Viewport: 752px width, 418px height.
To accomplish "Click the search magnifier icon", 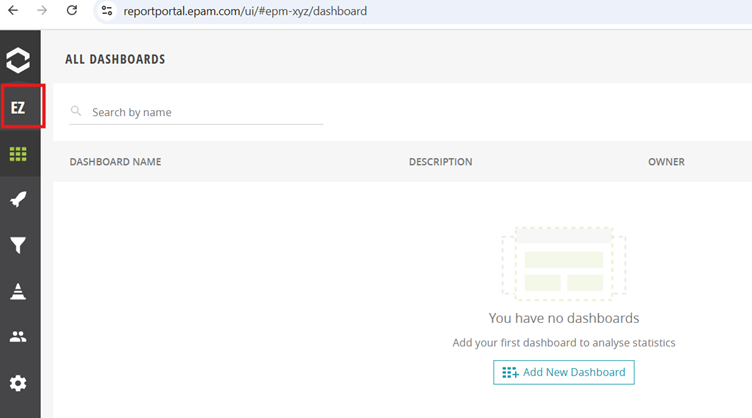I will pos(76,111).
